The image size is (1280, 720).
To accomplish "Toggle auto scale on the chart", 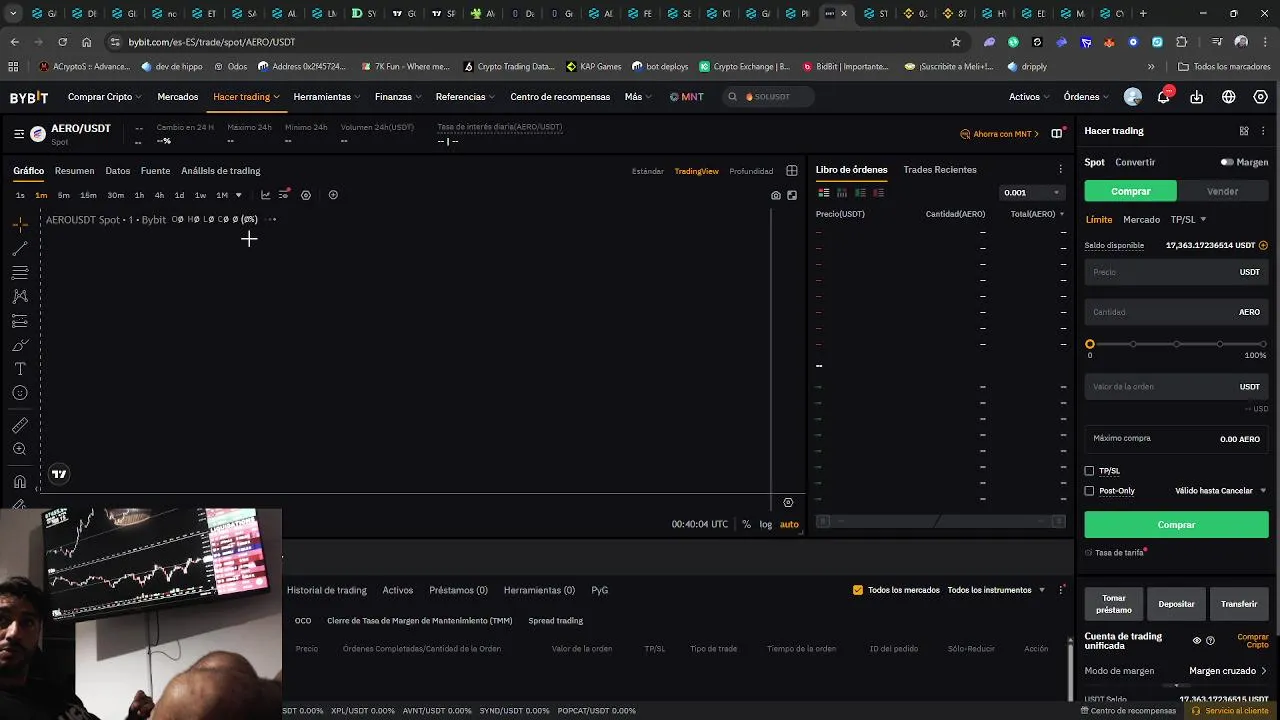I will pyautogui.click(x=789, y=524).
